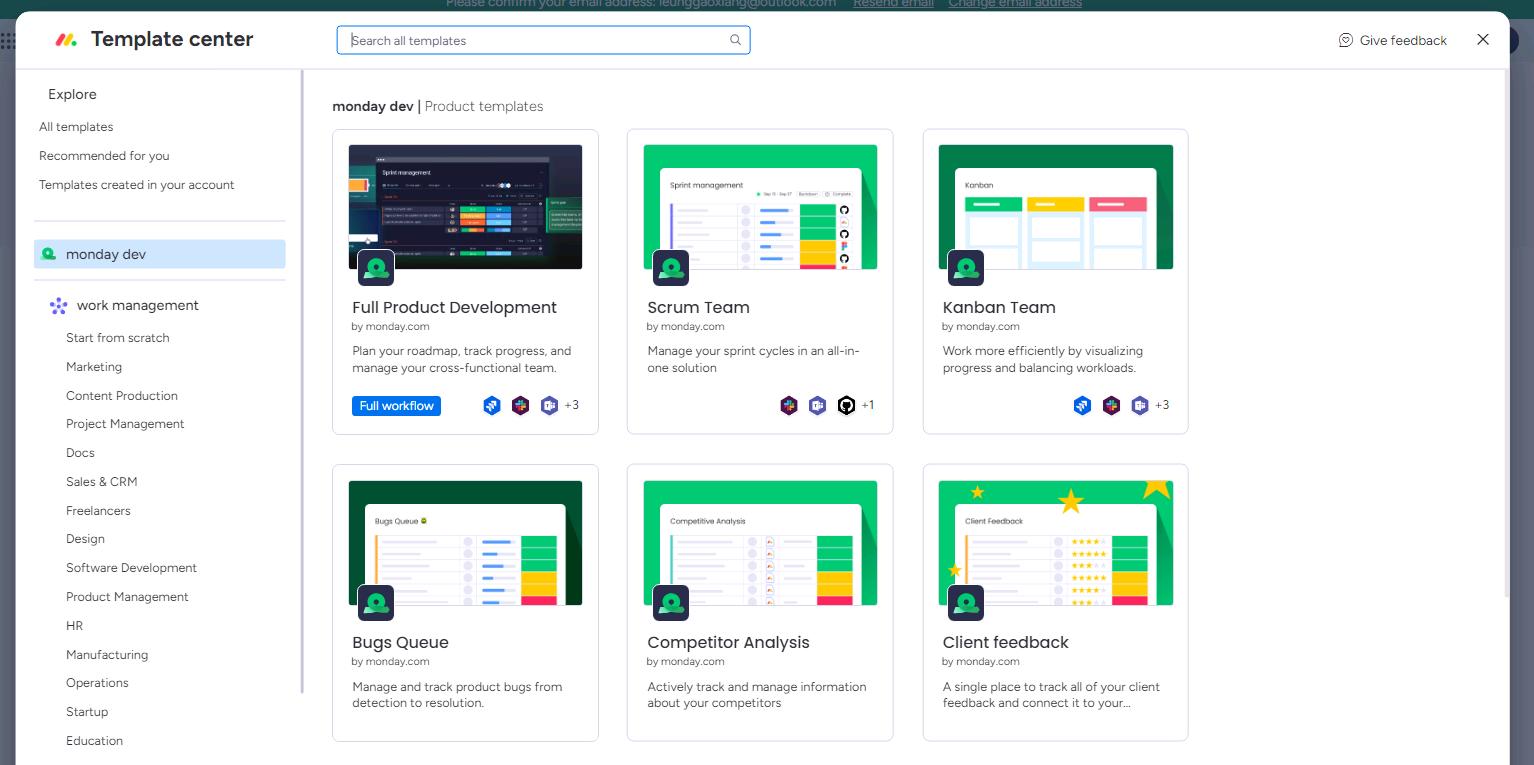Screen dimensions: 1534x765
Task: Click the Jira icon on Kanban Team card
Action: click(x=1082, y=405)
